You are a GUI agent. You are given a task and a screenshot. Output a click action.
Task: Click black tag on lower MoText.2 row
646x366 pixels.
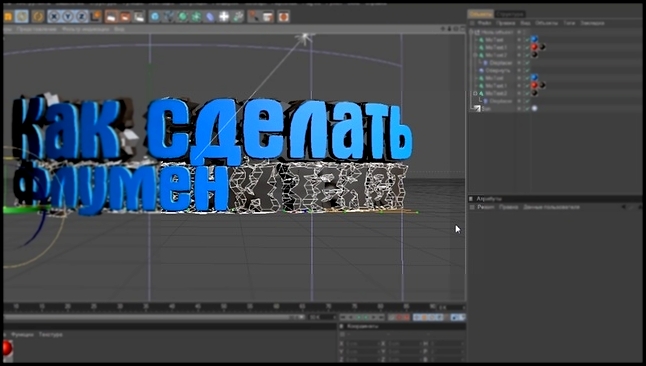coord(534,93)
